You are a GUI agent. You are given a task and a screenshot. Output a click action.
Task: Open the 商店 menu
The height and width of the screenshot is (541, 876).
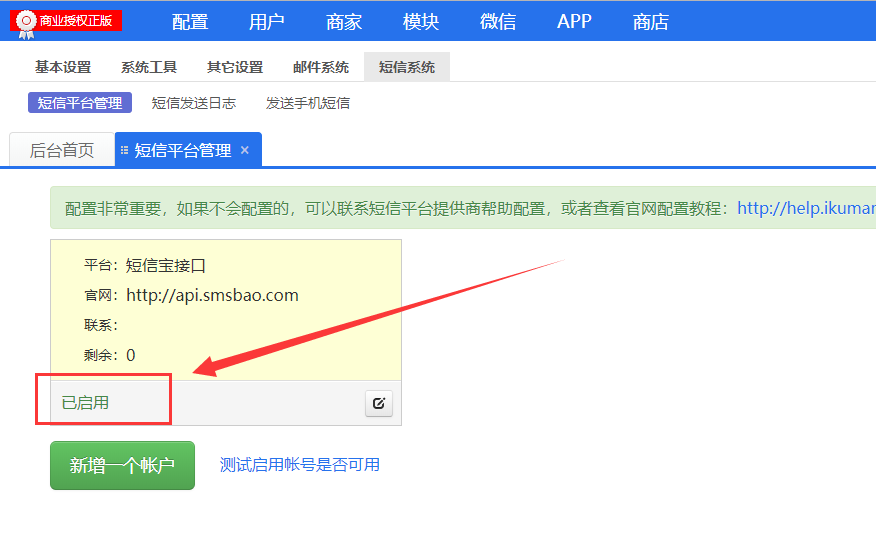[x=651, y=21]
